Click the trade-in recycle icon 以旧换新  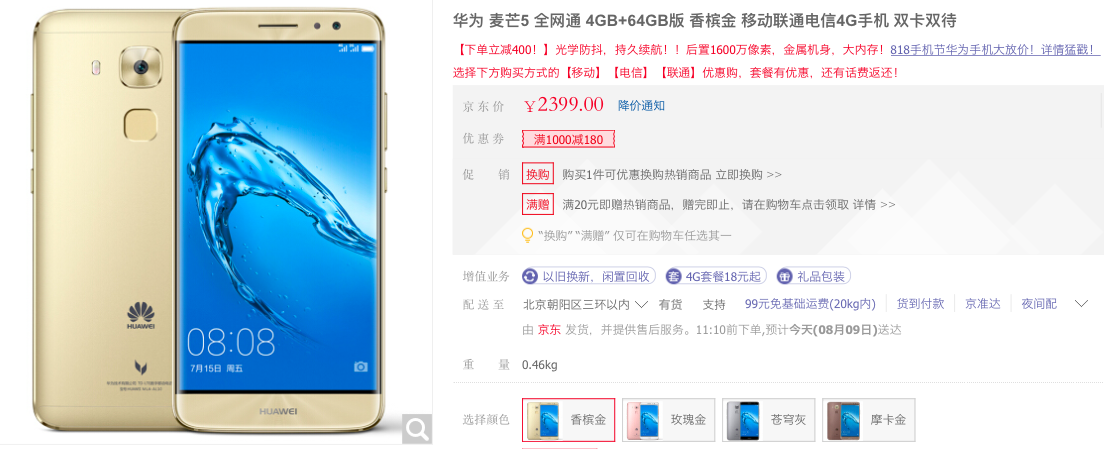click(529, 277)
